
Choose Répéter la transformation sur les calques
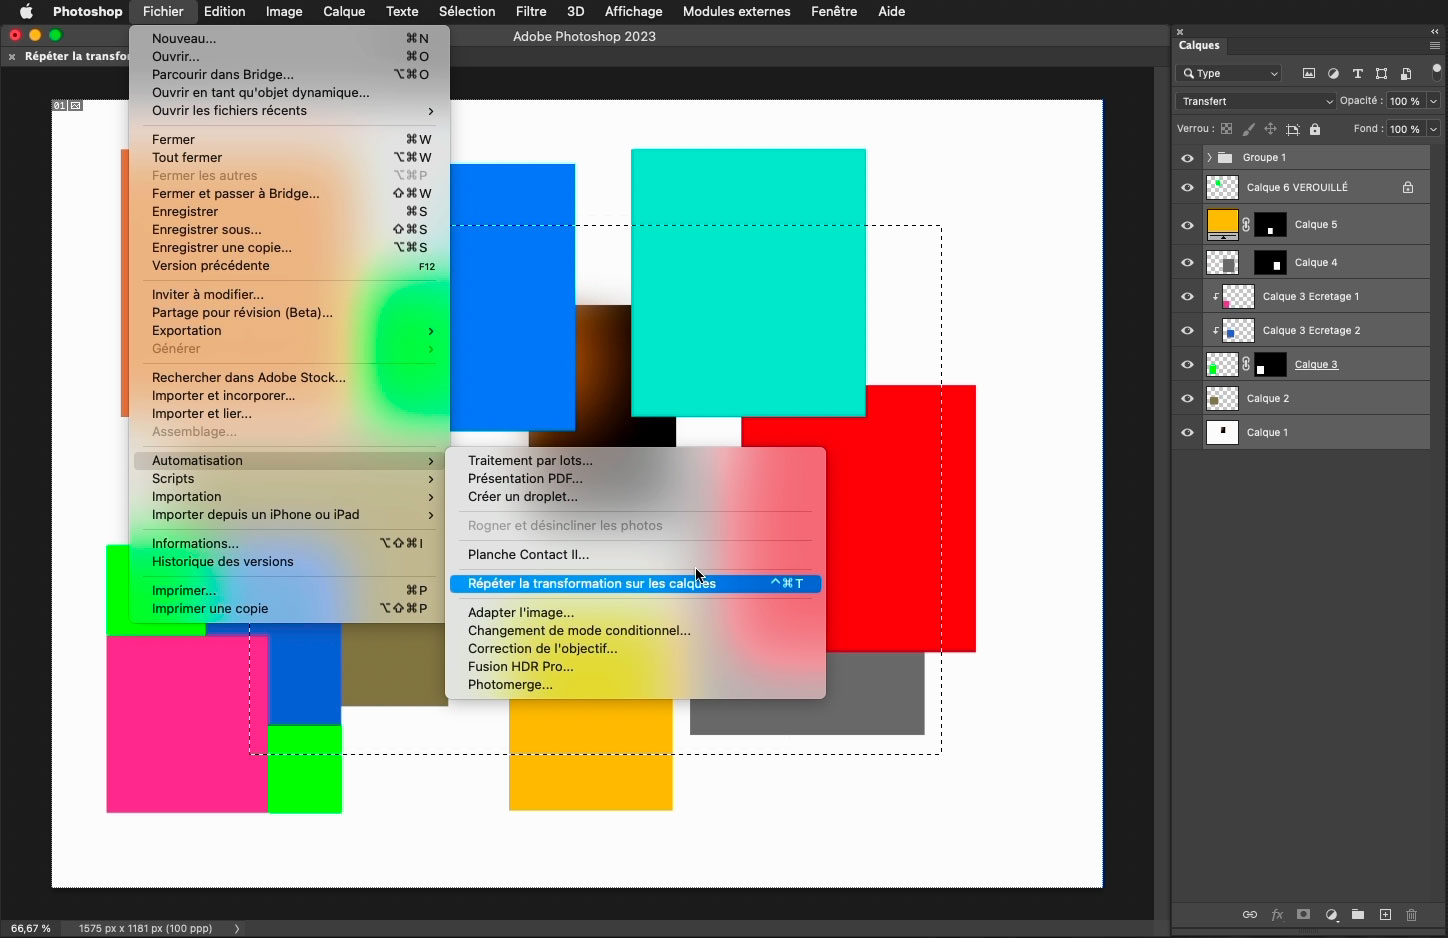(635, 584)
